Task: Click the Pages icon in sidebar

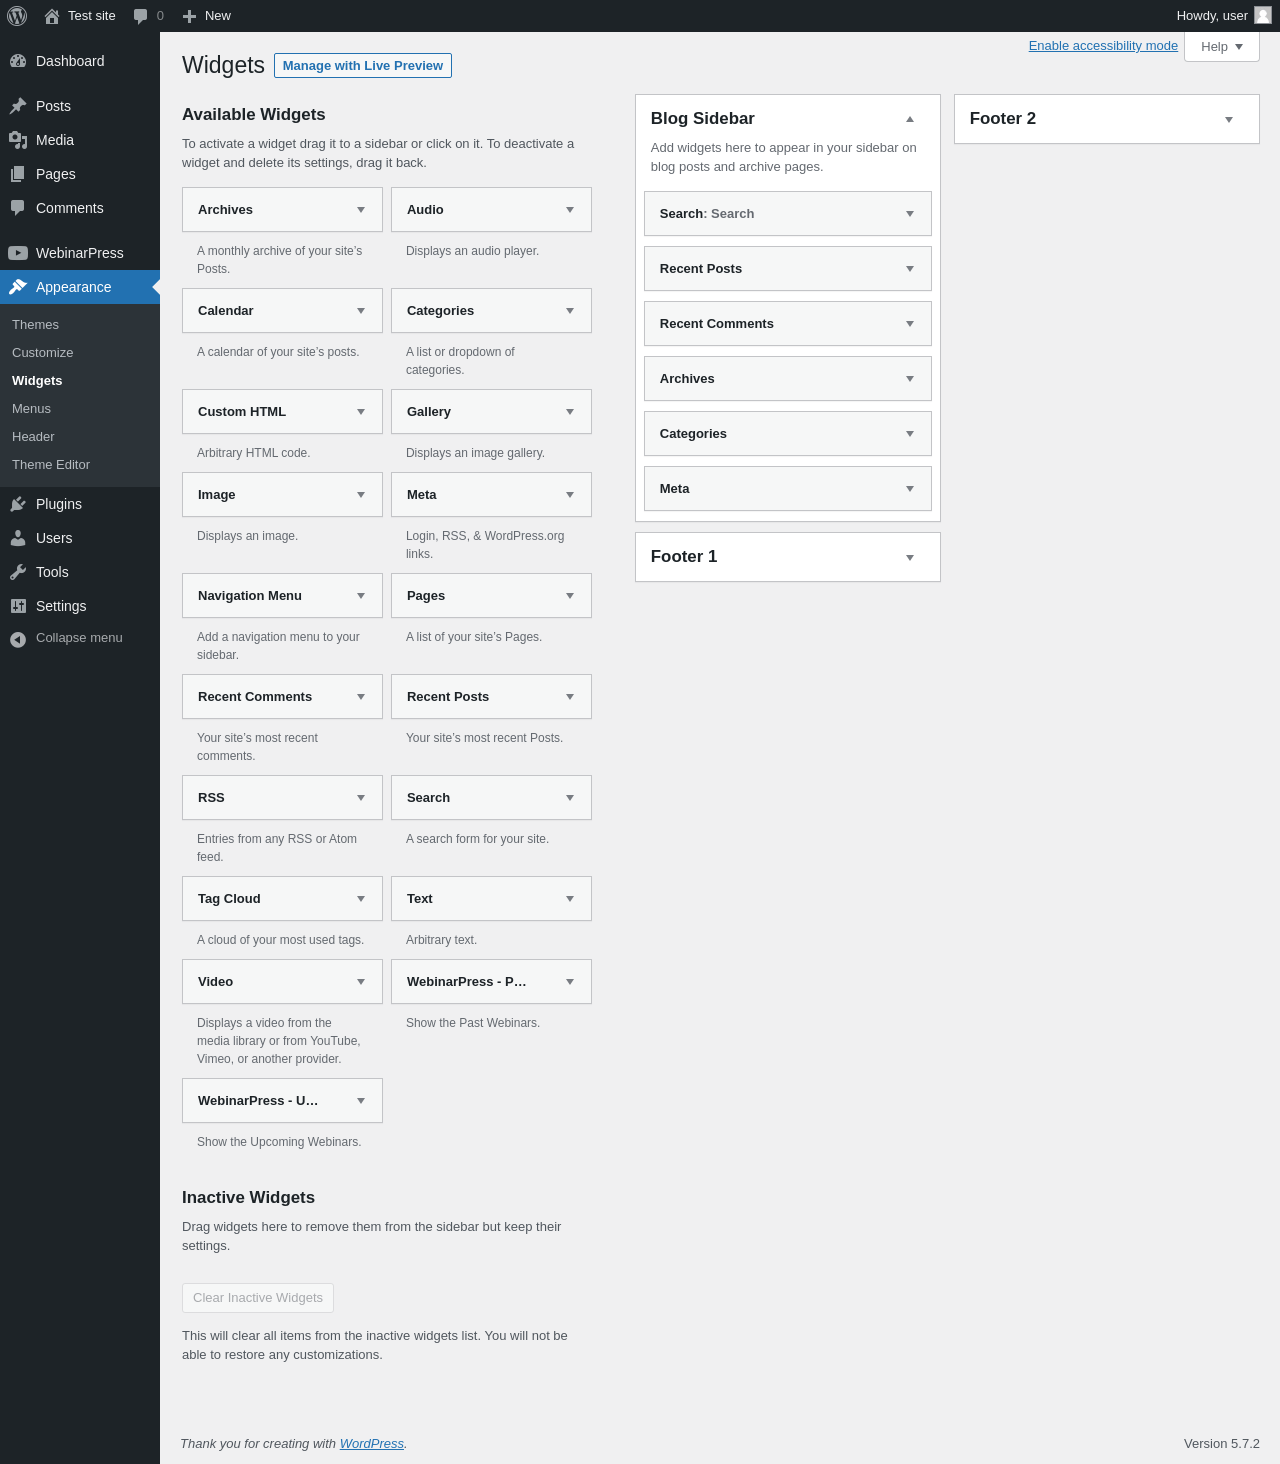Action: (18, 174)
